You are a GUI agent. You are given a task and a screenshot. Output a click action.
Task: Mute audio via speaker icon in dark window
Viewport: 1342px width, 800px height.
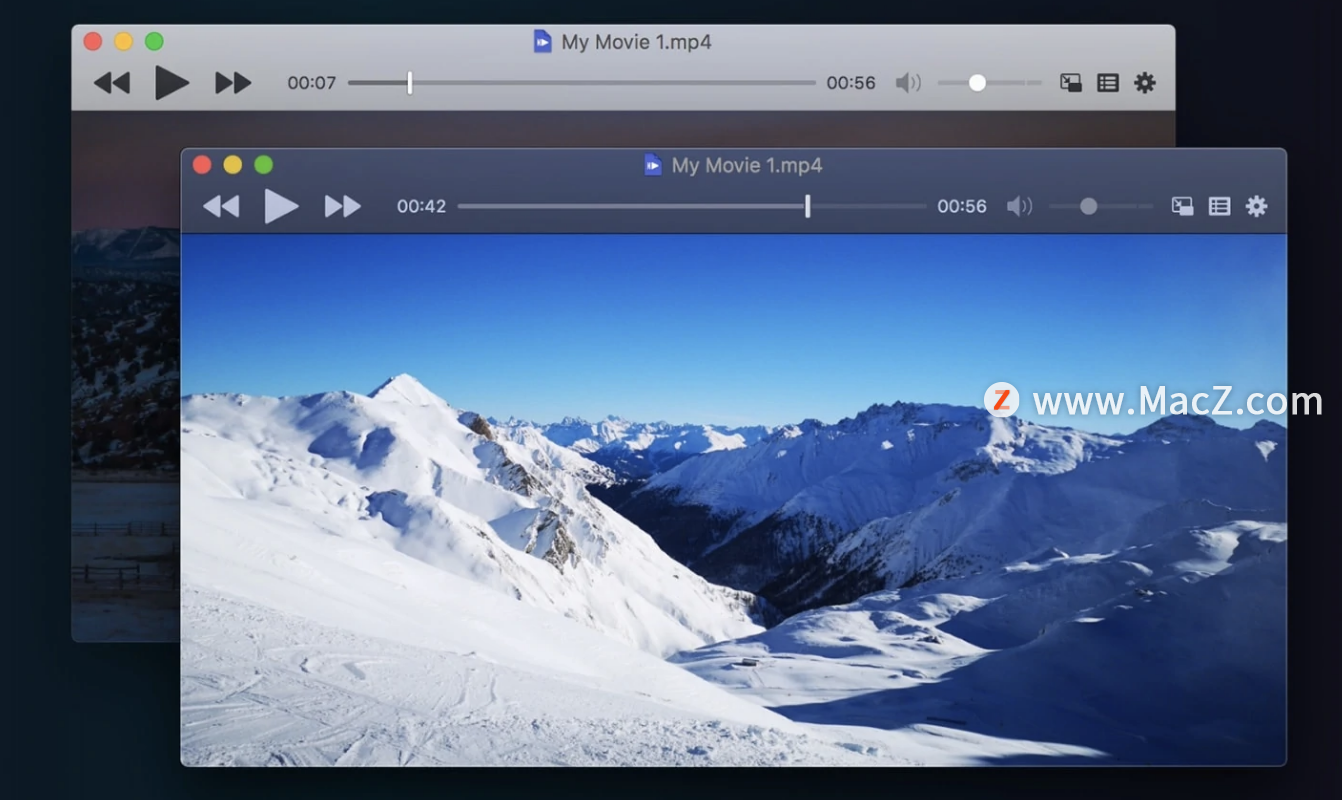(x=1019, y=206)
